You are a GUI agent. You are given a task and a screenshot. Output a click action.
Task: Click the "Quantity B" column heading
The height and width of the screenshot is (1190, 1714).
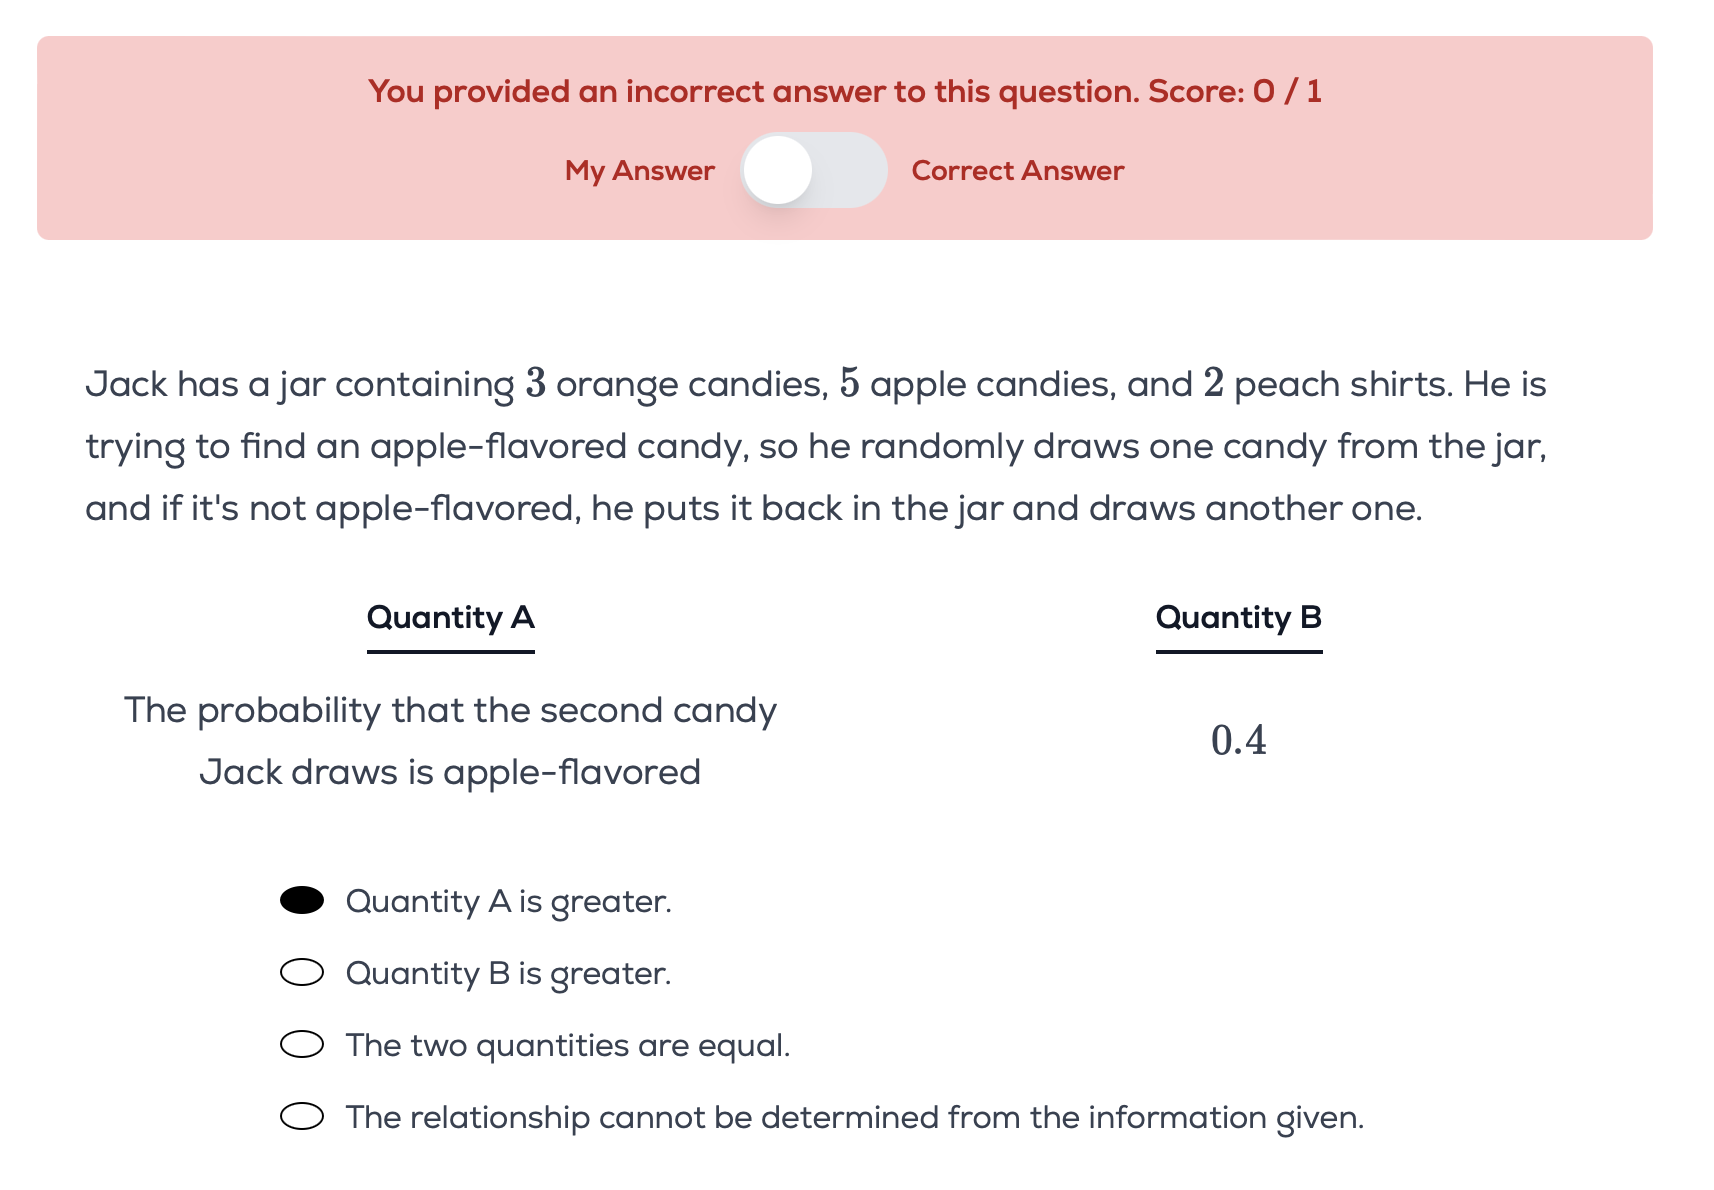coord(1238,618)
